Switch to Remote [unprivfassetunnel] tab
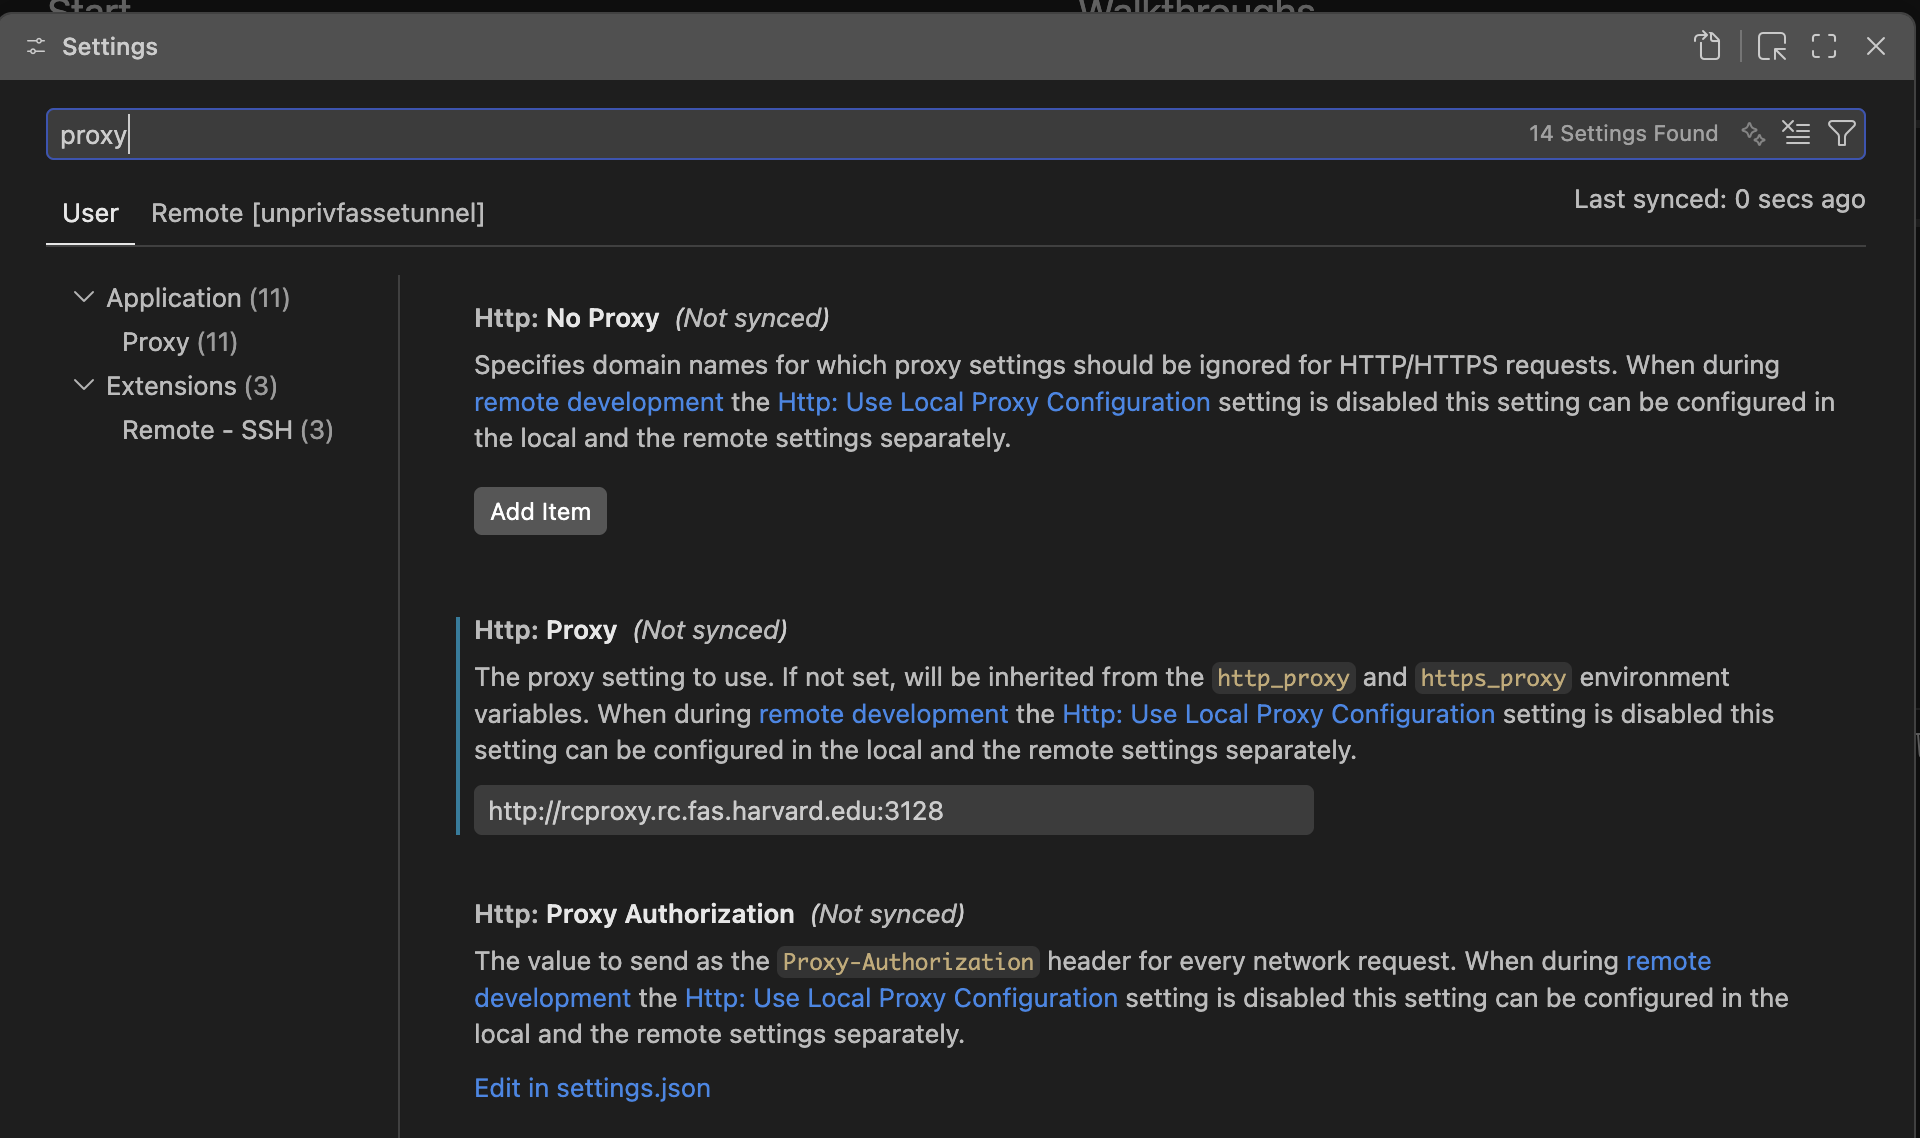Viewport: 1920px width, 1138px height. pos(317,213)
